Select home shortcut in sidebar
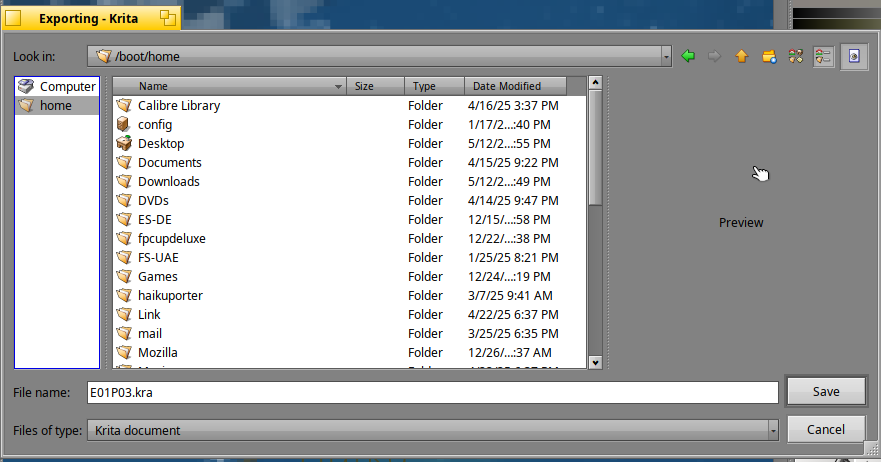The height and width of the screenshot is (462, 881). click(x=57, y=106)
